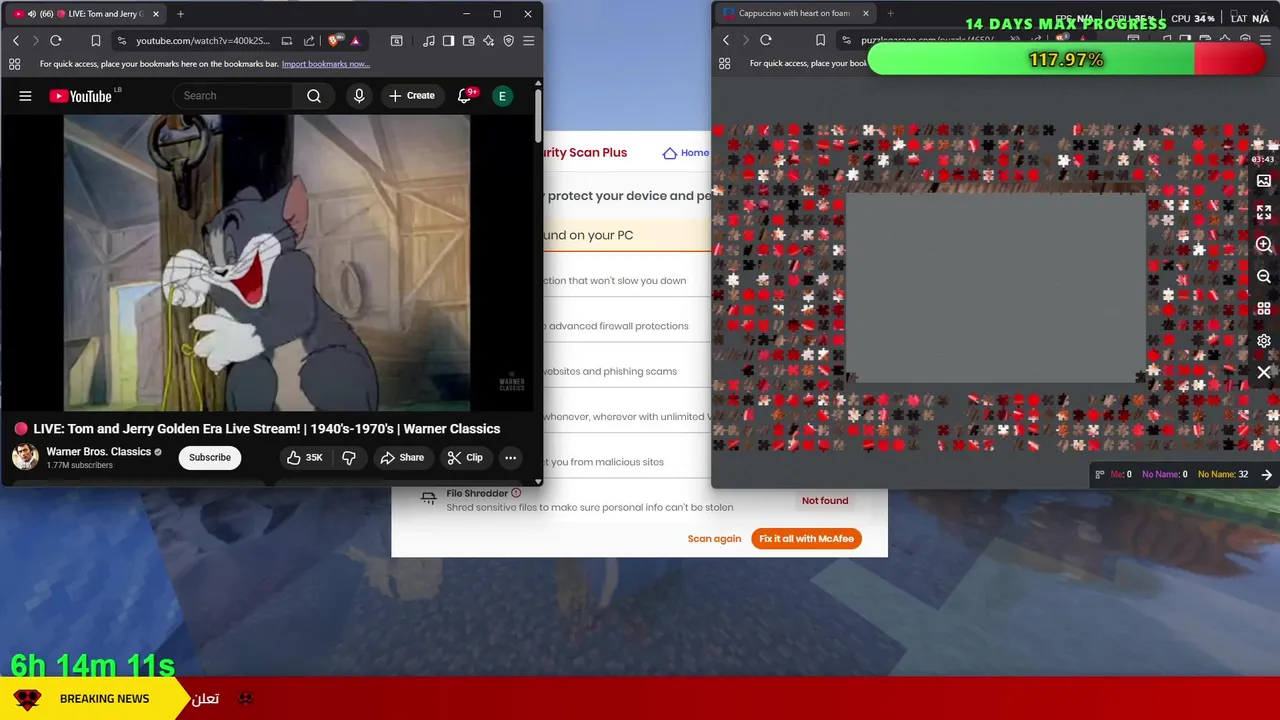The image size is (1280, 720).
Task: Select the Cappuccino with heart on foam tab
Action: [x=795, y=13]
